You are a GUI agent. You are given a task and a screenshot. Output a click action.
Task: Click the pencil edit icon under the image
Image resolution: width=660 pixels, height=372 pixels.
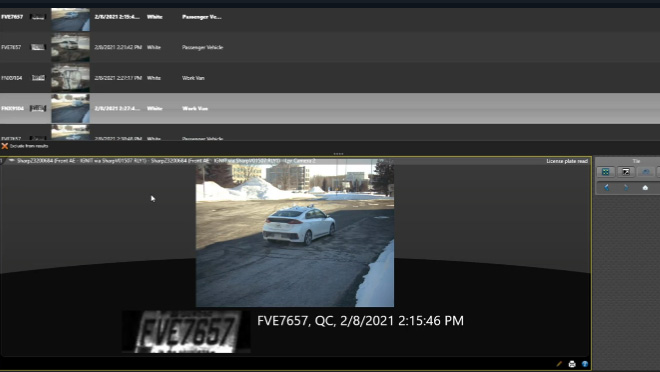pyautogui.click(x=559, y=364)
